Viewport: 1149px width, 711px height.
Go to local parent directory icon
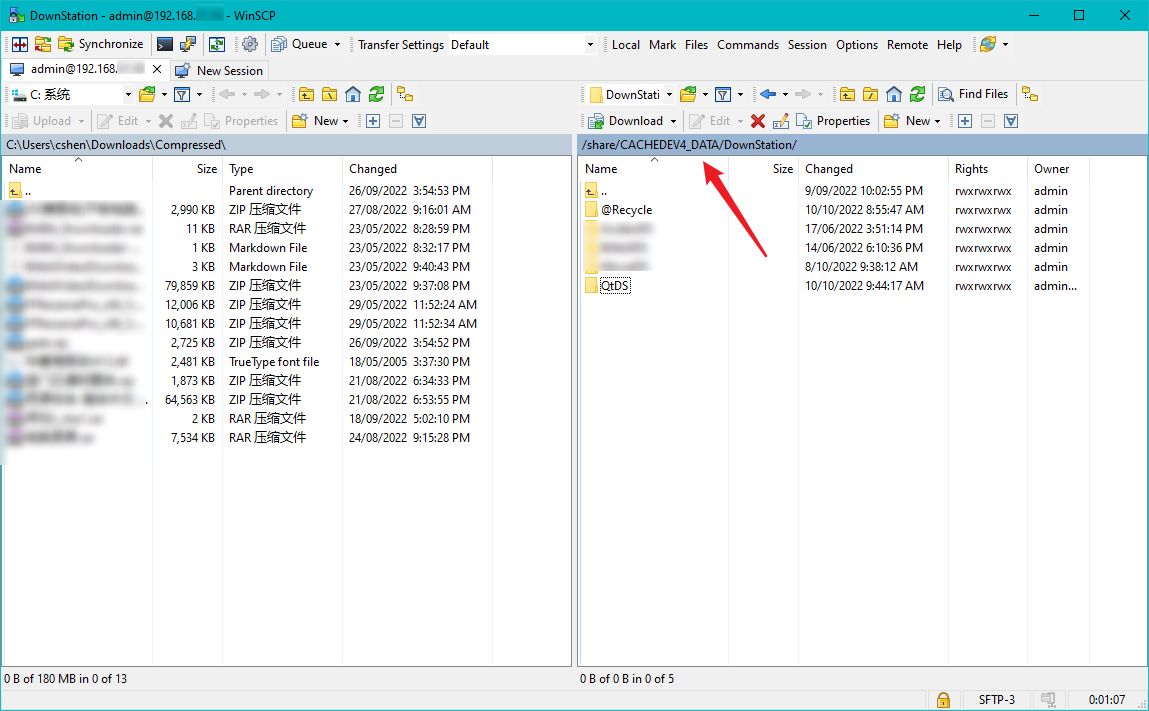(306, 94)
